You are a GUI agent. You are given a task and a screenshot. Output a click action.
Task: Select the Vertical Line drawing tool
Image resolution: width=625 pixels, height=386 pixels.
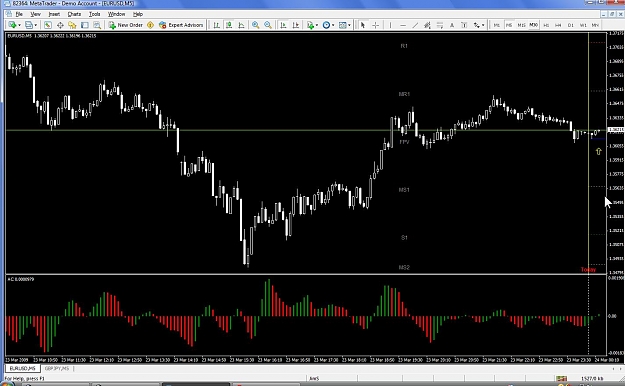[390, 25]
